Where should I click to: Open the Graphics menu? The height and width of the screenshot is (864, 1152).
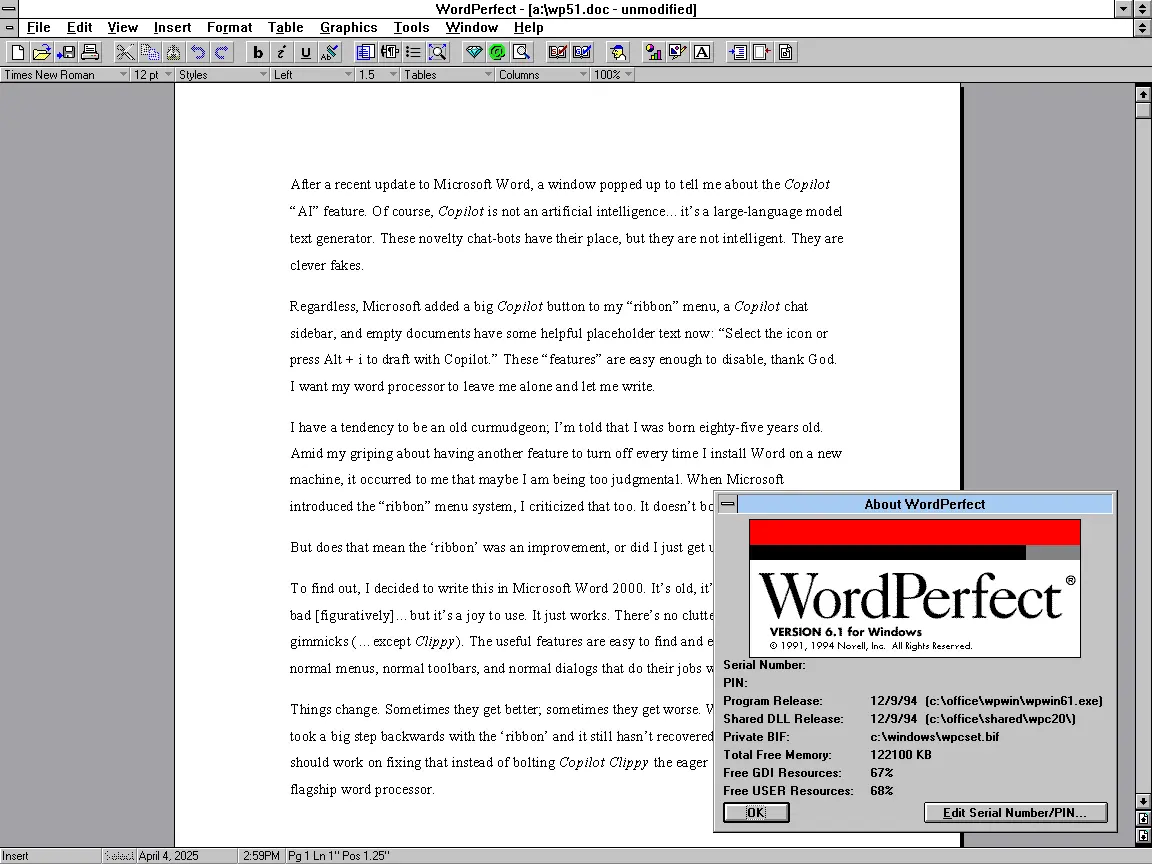click(x=348, y=27)
